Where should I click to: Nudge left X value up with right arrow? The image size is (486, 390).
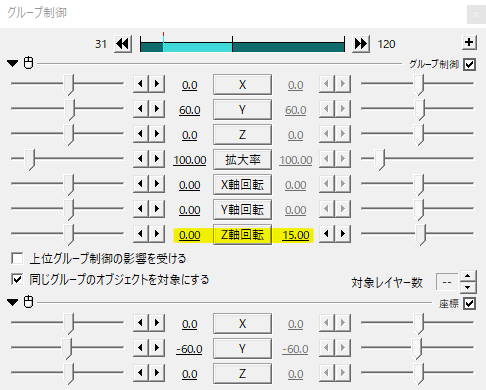pos(157,84)
